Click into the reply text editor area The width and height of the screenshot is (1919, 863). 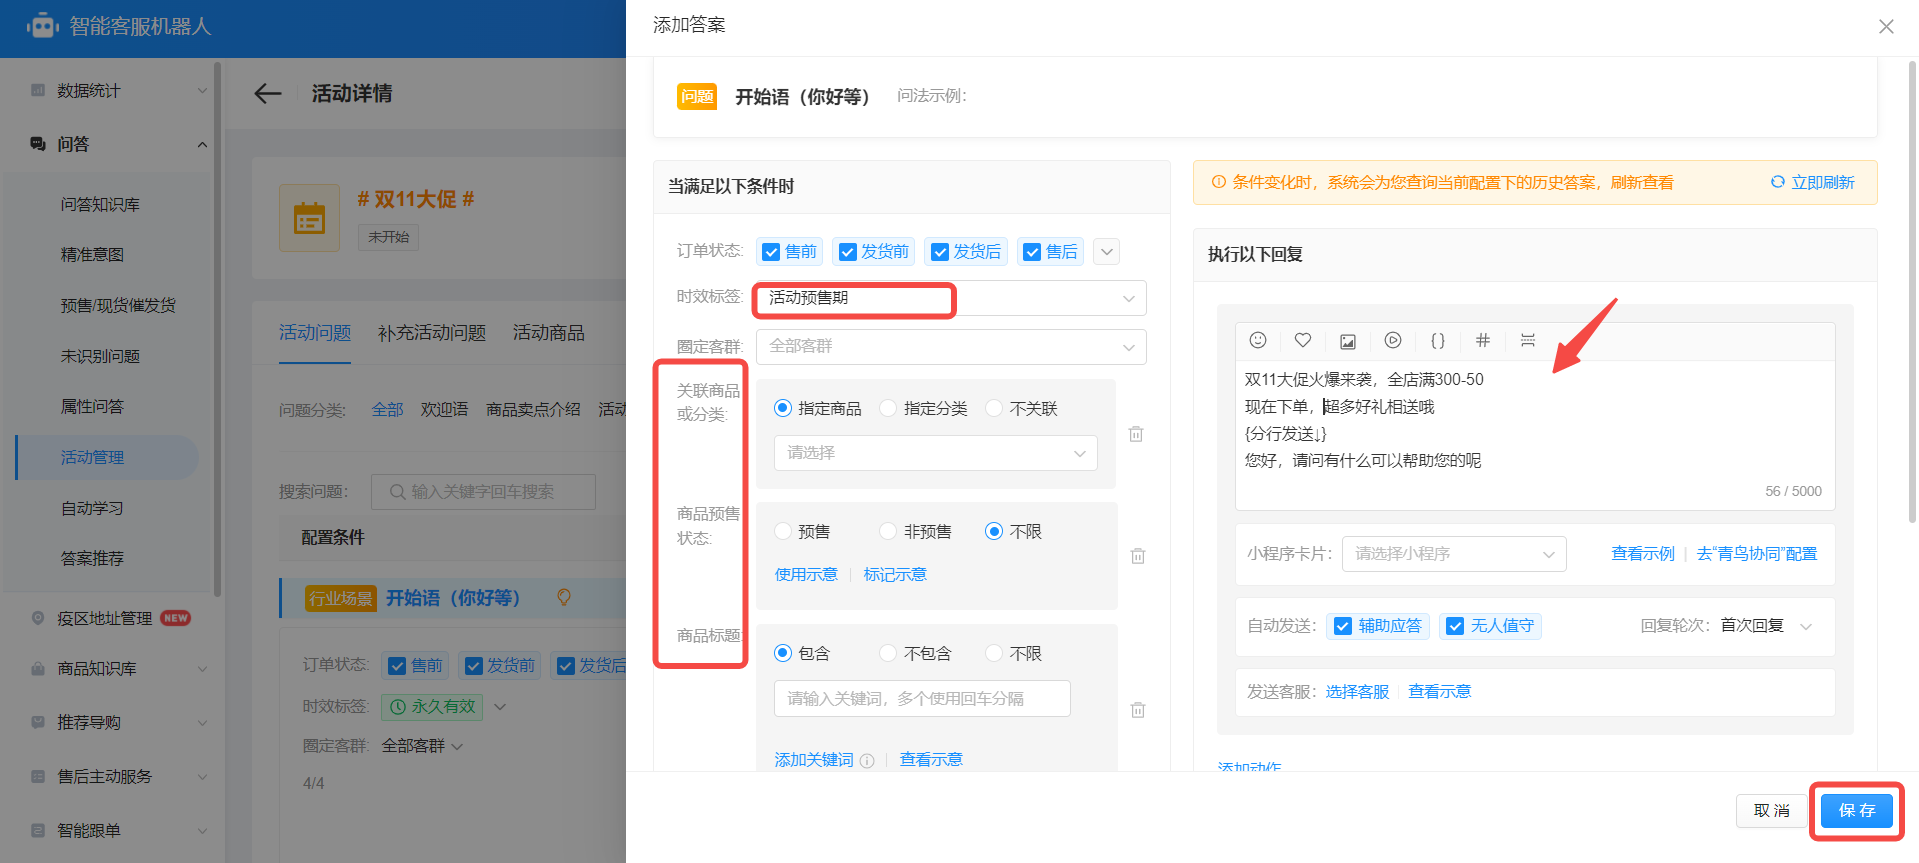[1535, 434]
